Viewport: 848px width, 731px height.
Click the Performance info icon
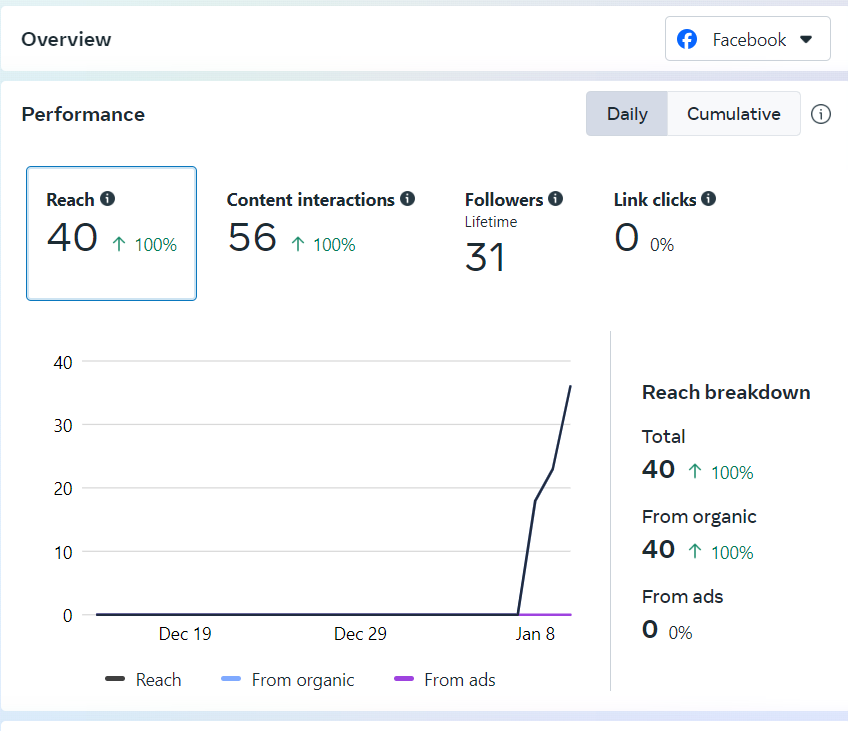(x=821, y=114)
